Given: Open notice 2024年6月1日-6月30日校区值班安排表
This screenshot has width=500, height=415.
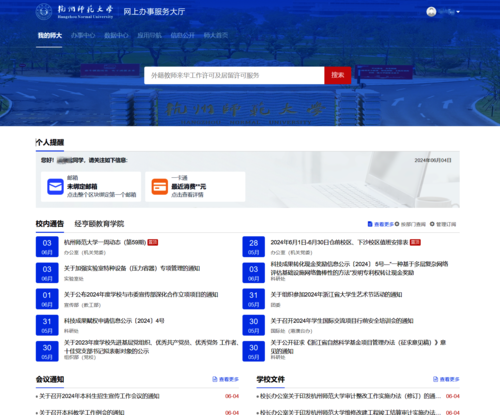Looking at the screenshot, I should pos(339,242).
